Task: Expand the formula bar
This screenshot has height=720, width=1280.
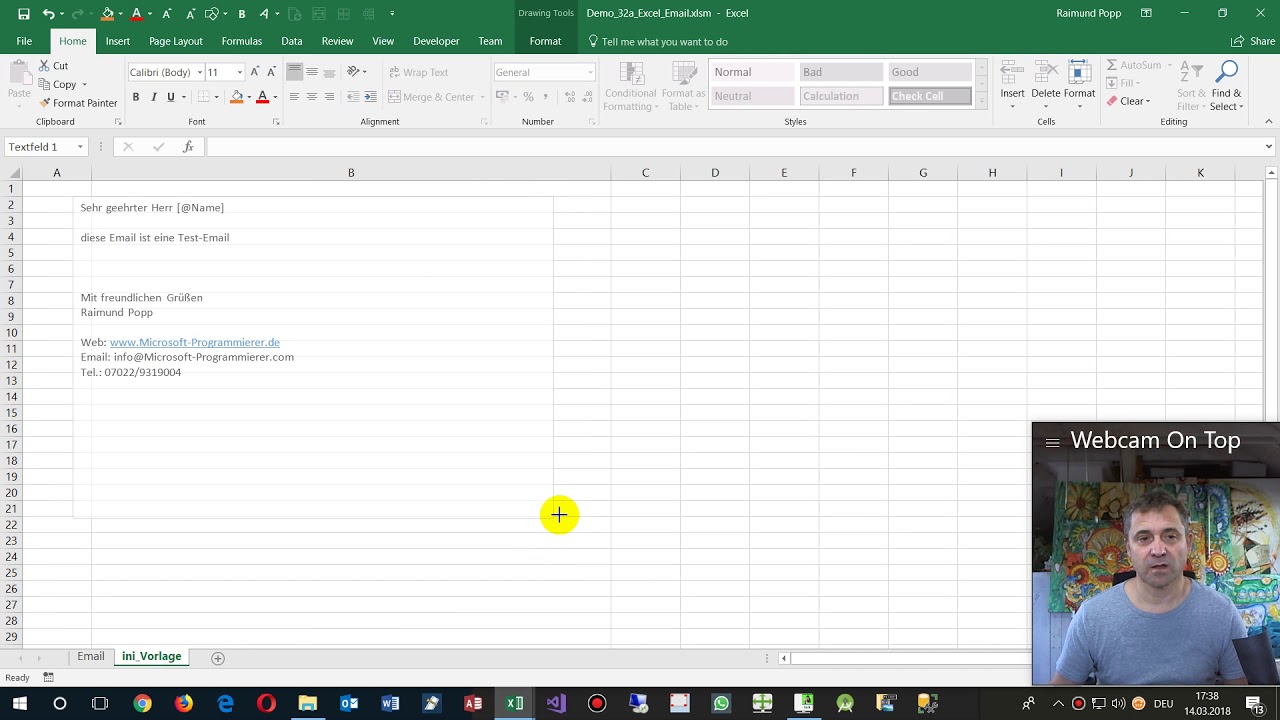Action: tap(1268, 147)
